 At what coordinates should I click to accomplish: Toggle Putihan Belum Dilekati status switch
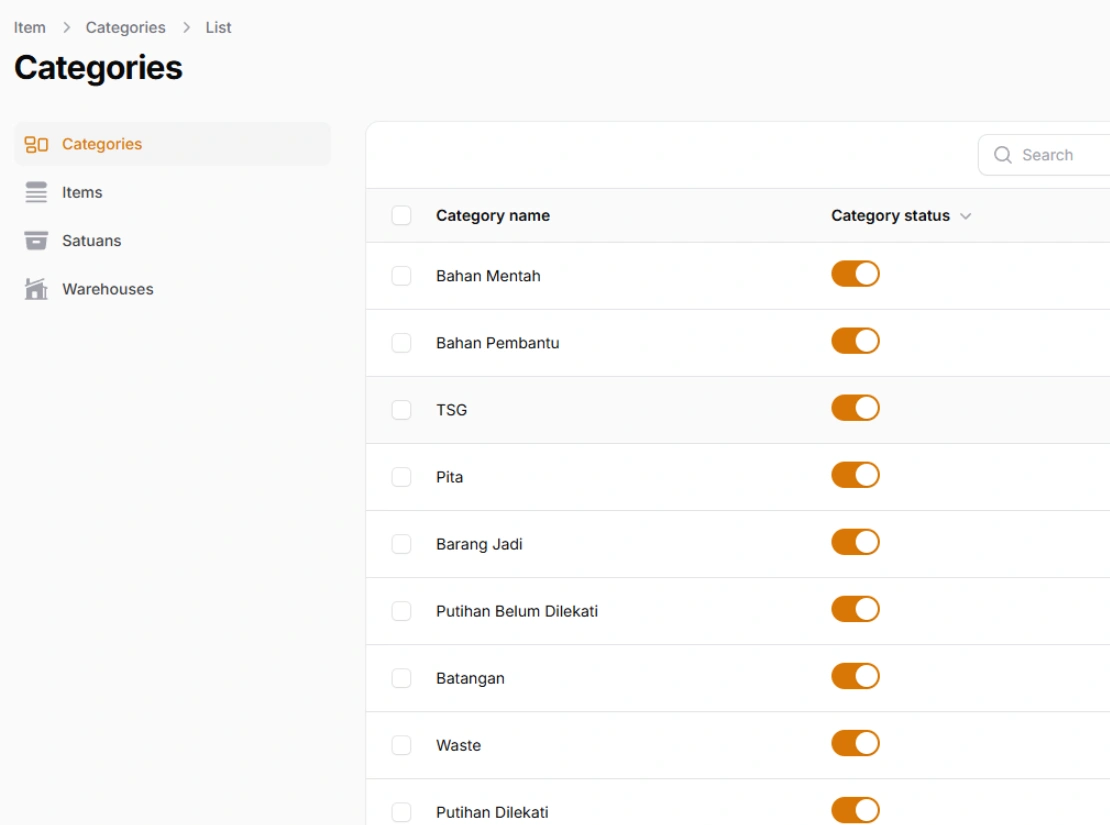click(855, 609)
